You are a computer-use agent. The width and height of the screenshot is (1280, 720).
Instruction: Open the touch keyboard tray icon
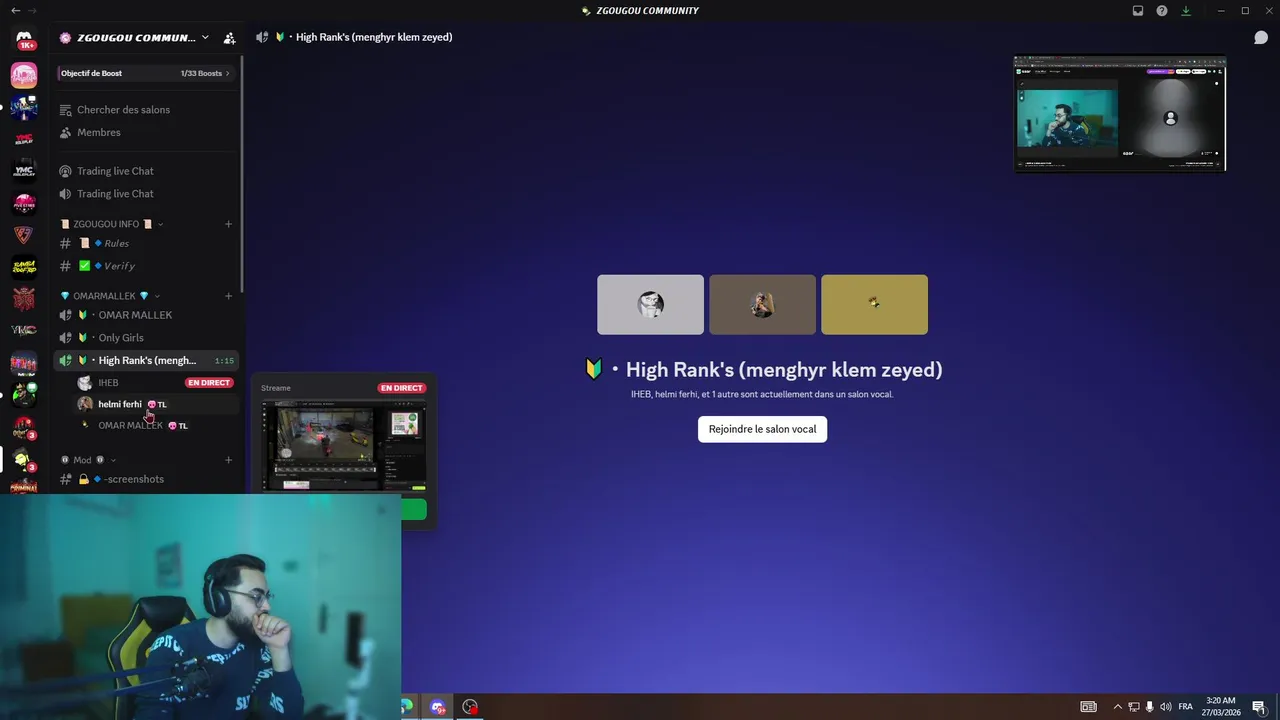point(1089,707)
